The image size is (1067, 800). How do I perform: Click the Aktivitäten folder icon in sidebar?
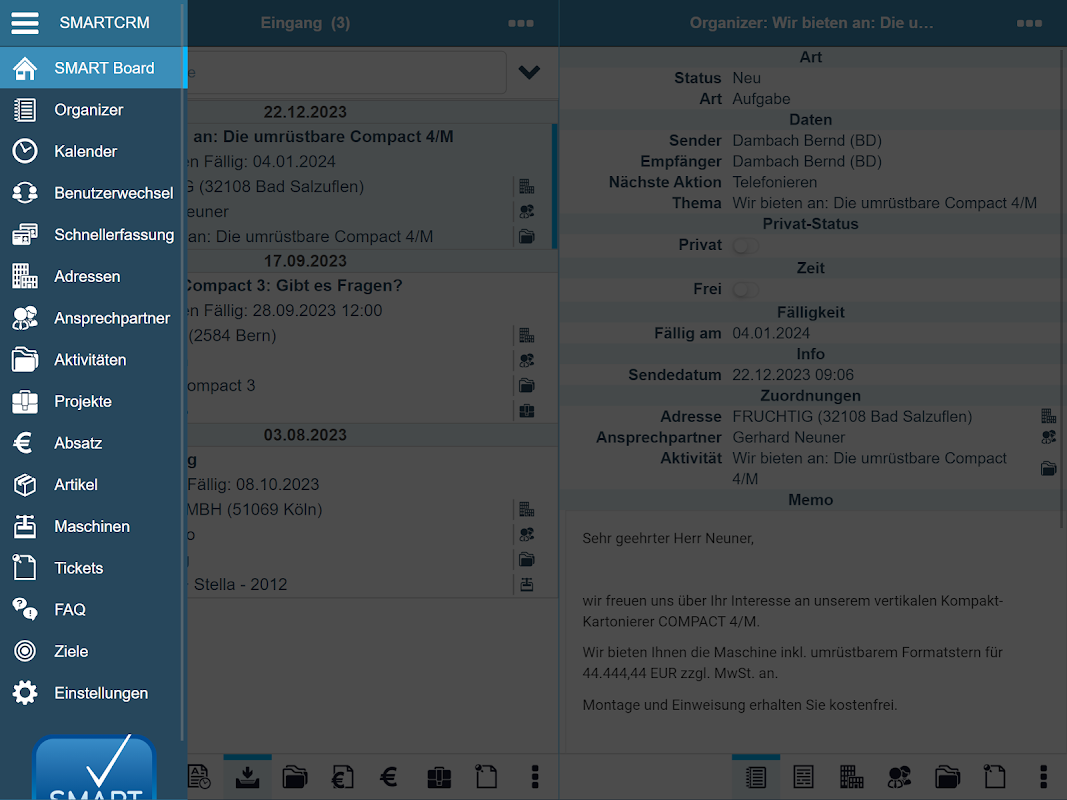point(25,359)
